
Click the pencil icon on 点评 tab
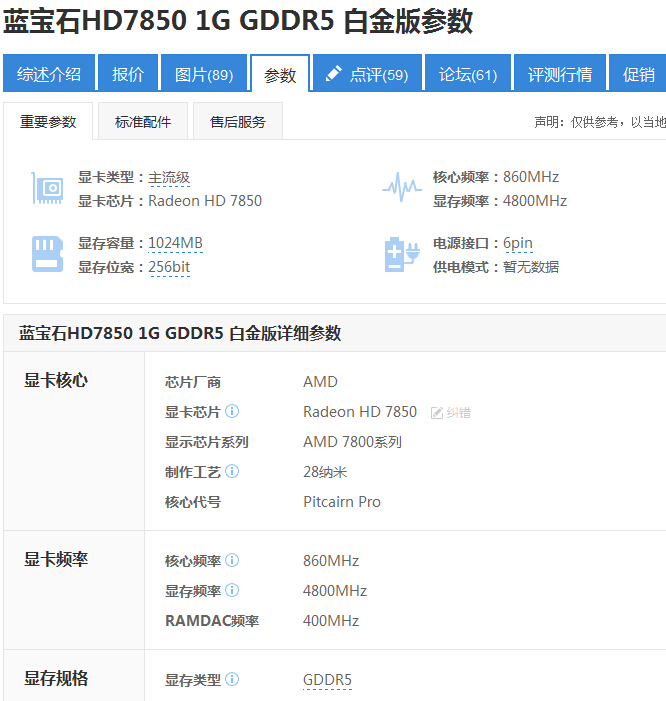(x=333, y=73)
